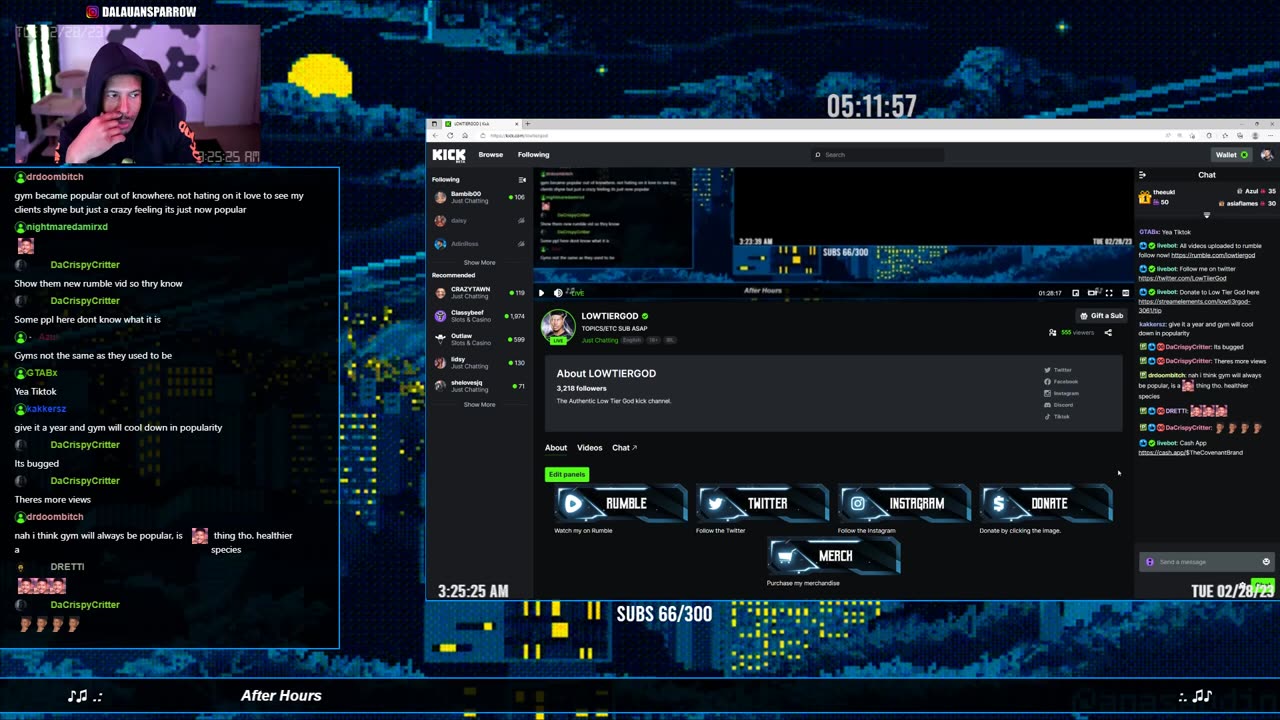Open the user profile avatar menu

1267,155
